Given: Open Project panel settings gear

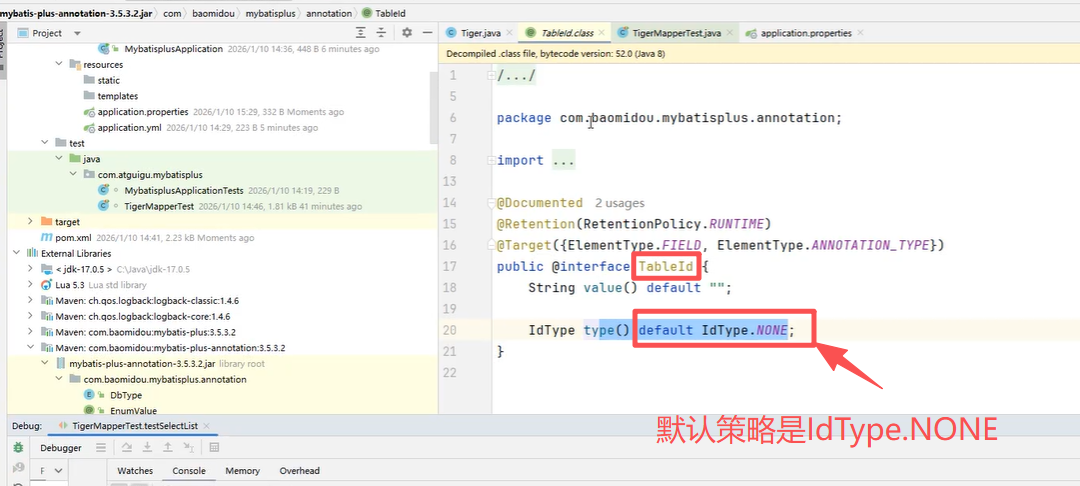Looking at the screenshot, I should click(407, 33).
